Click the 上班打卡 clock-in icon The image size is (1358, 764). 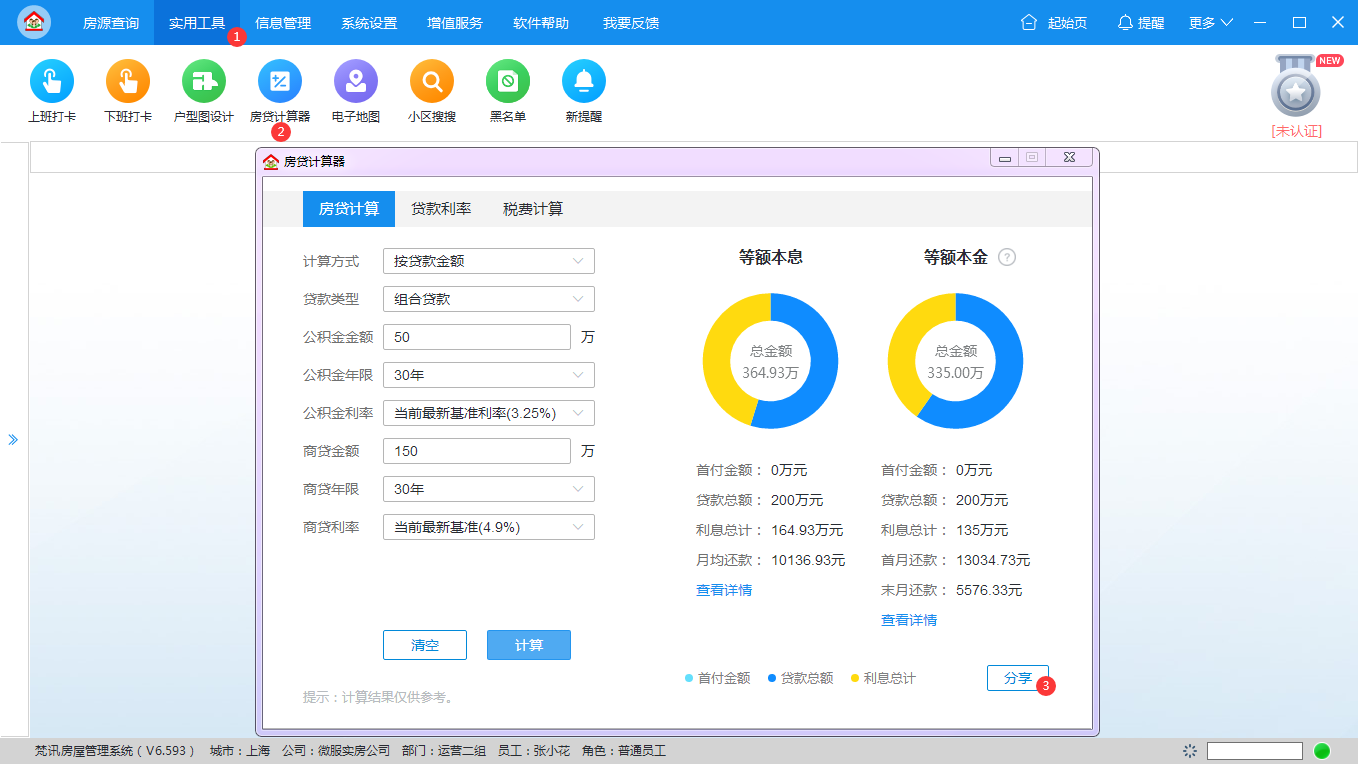52,82
